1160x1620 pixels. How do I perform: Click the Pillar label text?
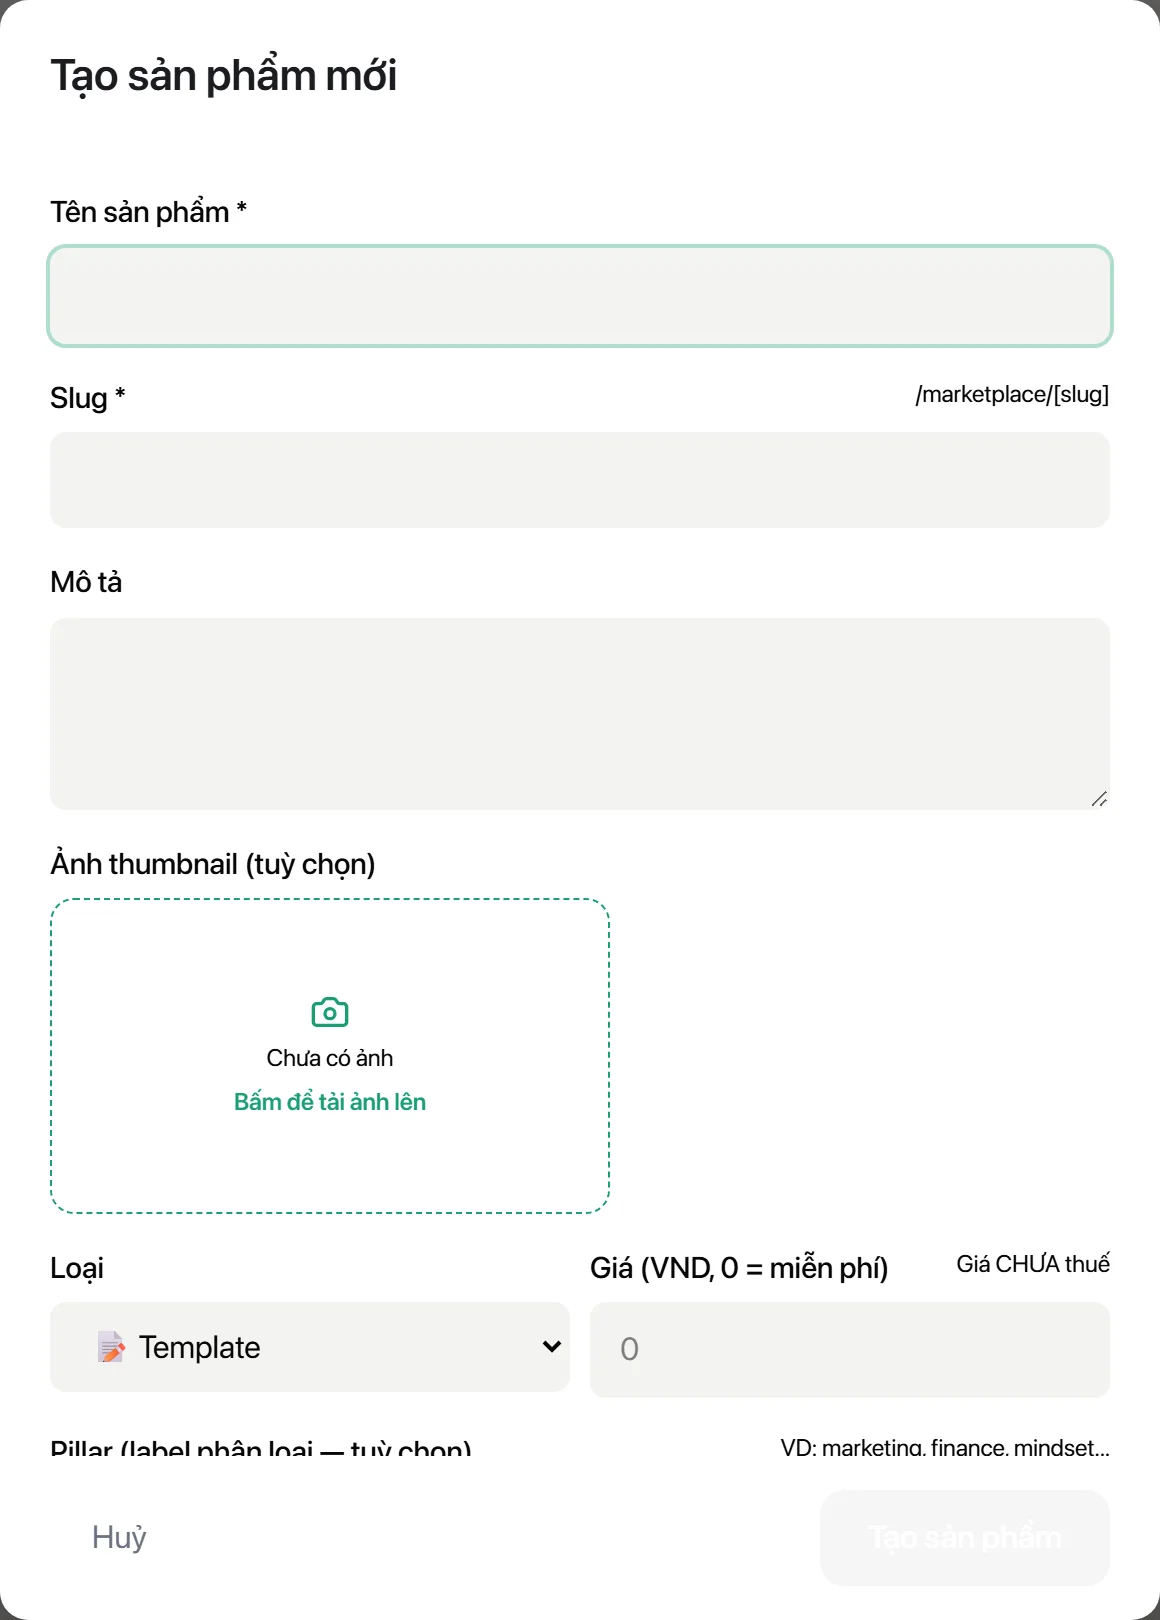[x=261, y=1446]
